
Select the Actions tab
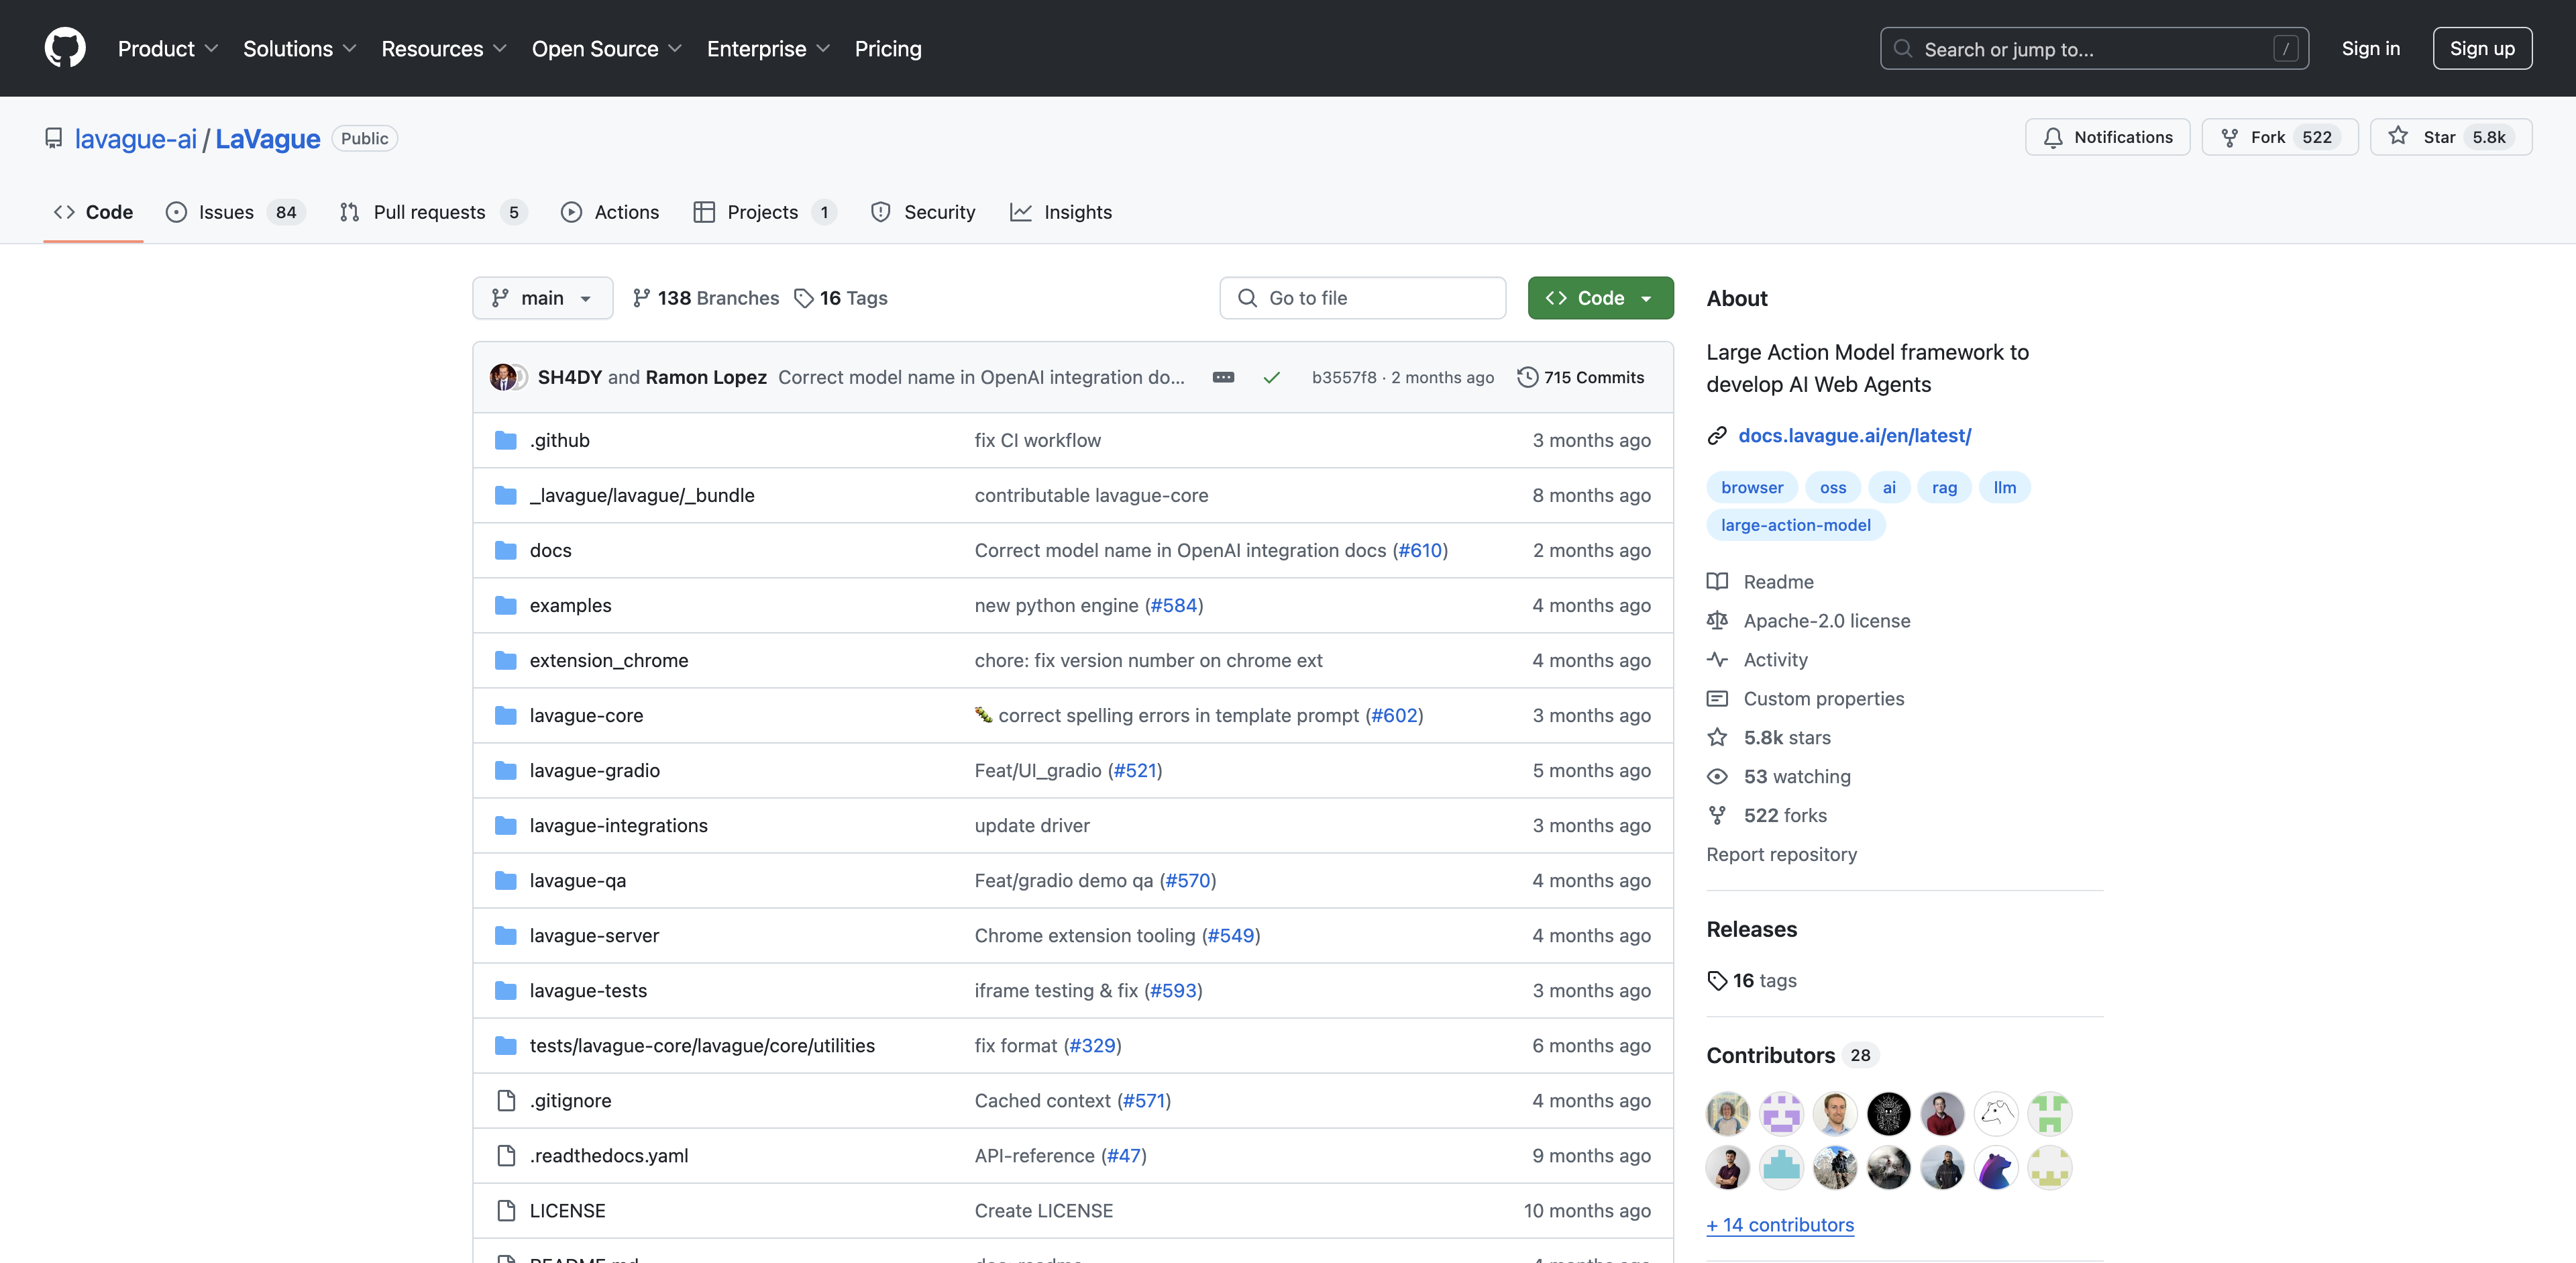[610, 211]
